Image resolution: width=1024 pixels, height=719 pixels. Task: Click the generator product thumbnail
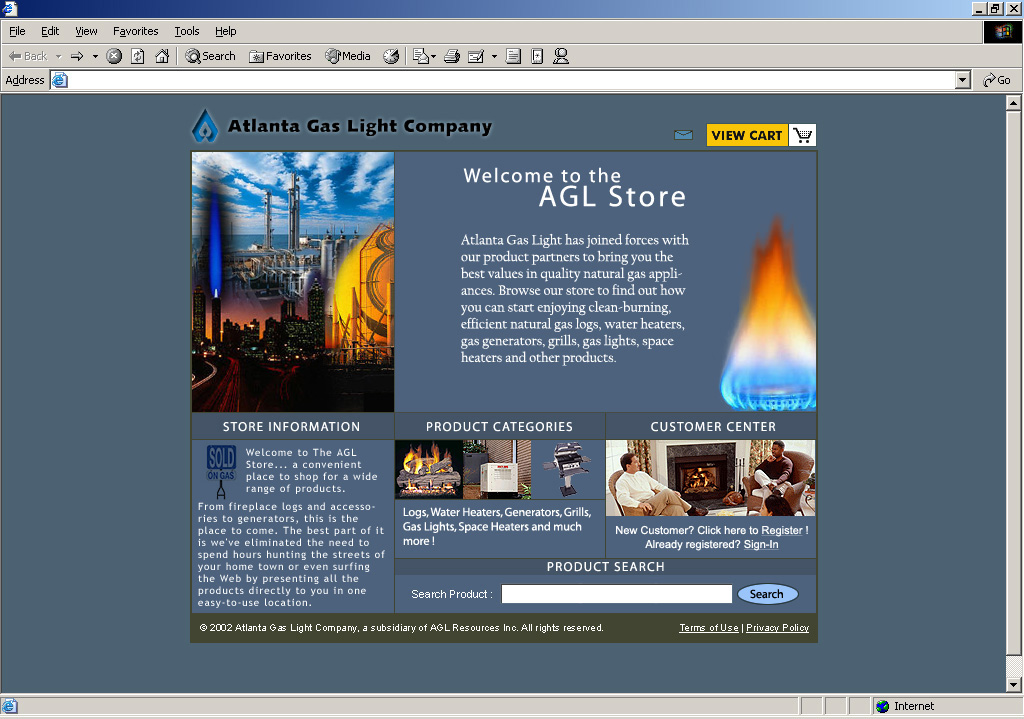(x=497, y=470)
